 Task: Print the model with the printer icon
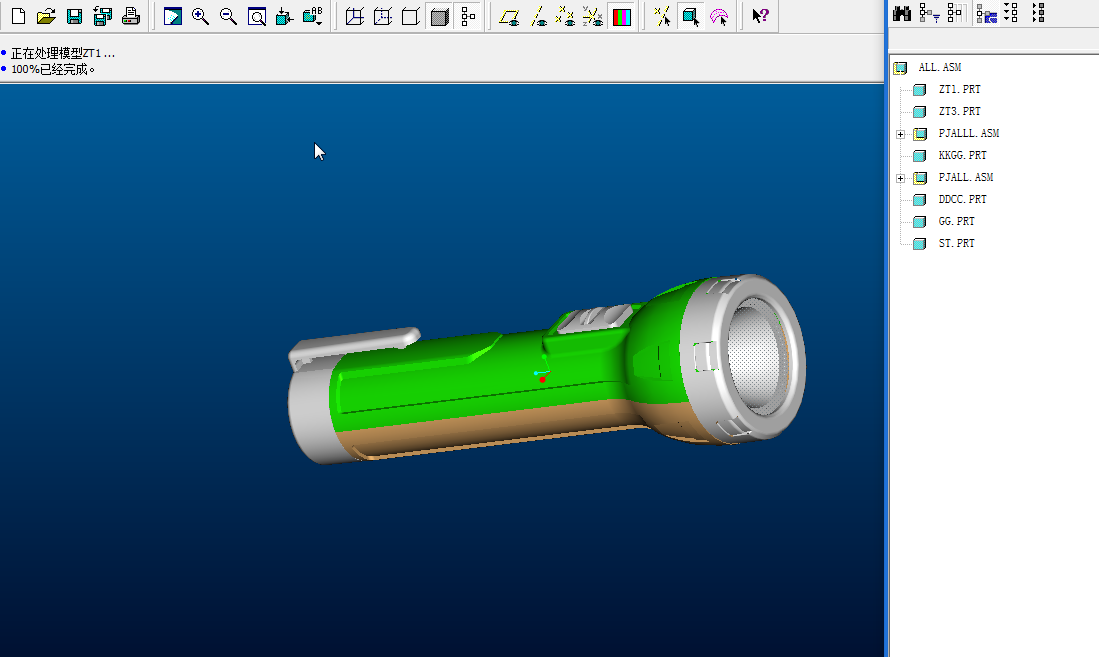131,16
